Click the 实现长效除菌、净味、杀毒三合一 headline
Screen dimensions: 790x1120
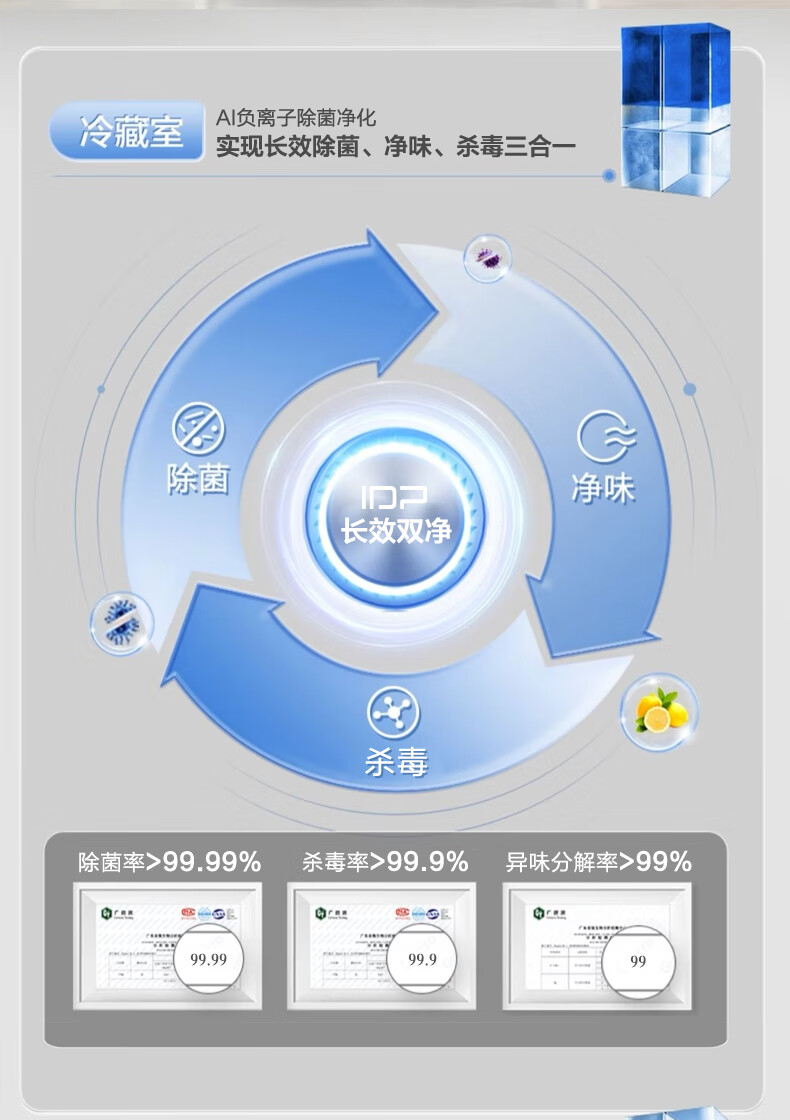(396, 146)
